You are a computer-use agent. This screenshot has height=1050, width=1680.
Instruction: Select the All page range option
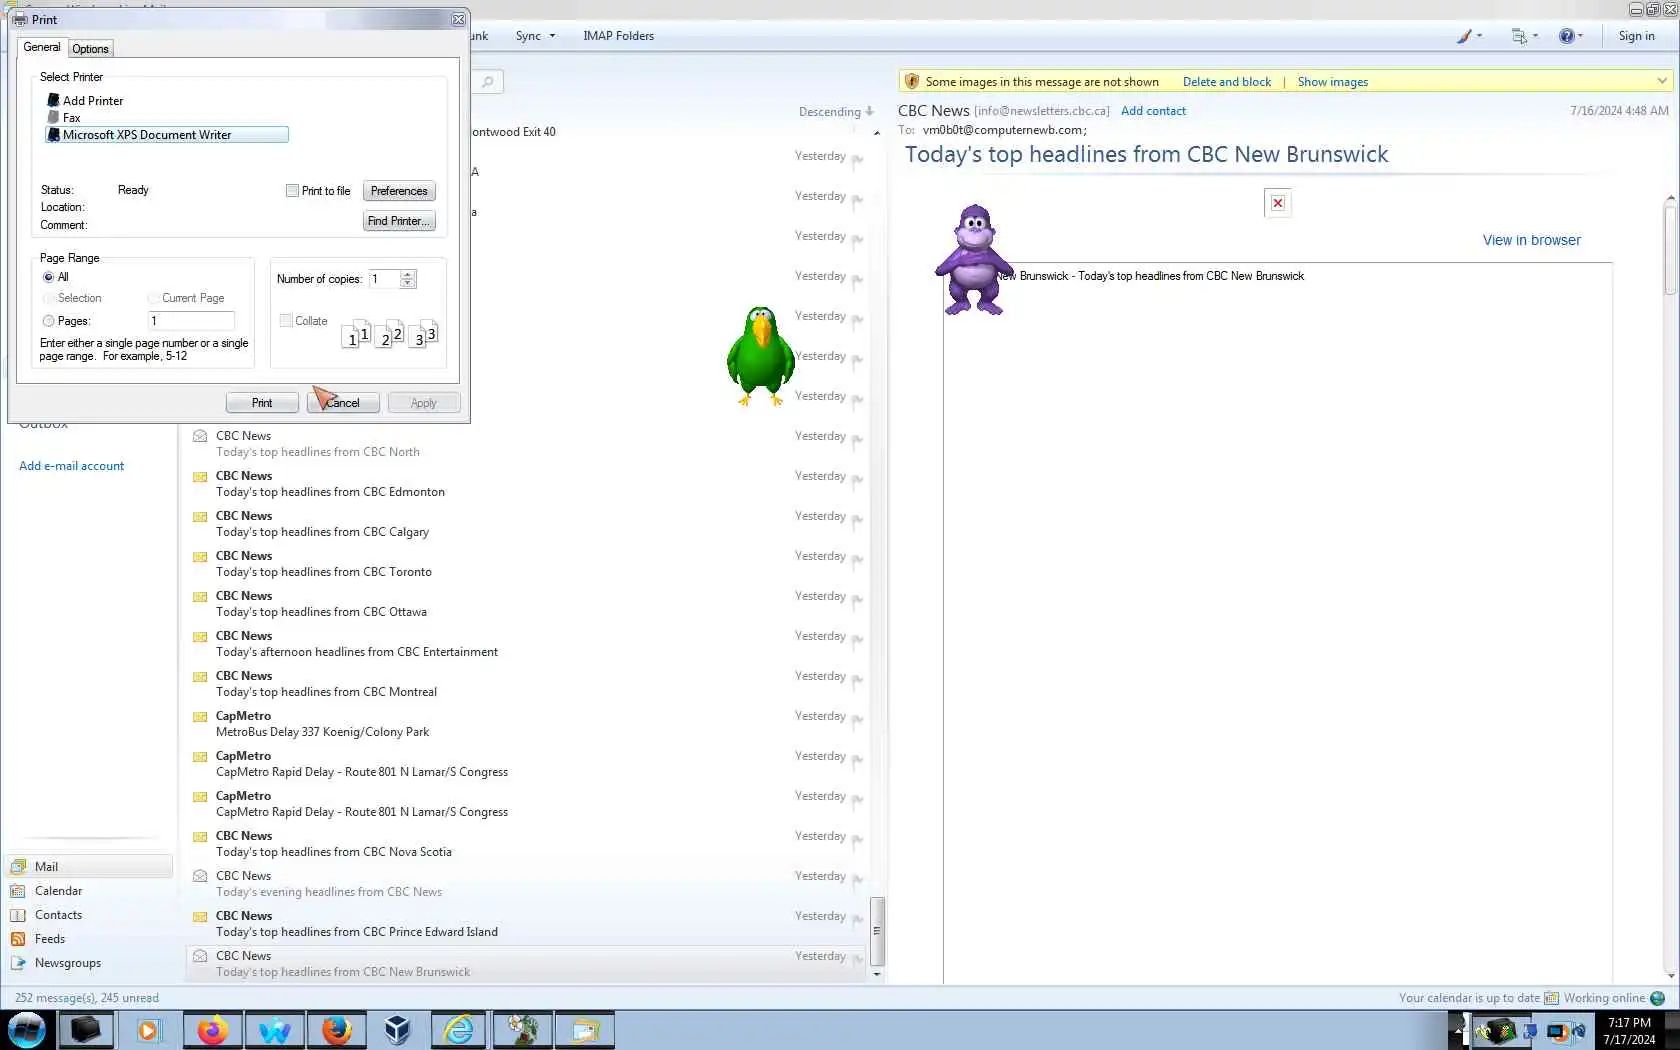click(x=48, y=277)
